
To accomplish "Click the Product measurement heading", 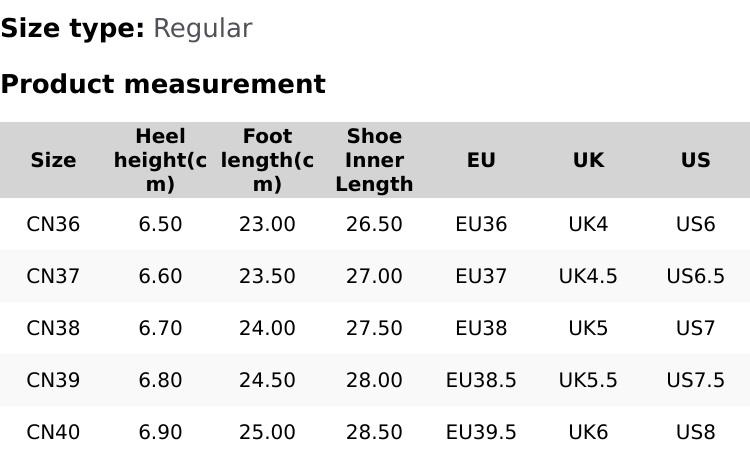I will [163, 84].
